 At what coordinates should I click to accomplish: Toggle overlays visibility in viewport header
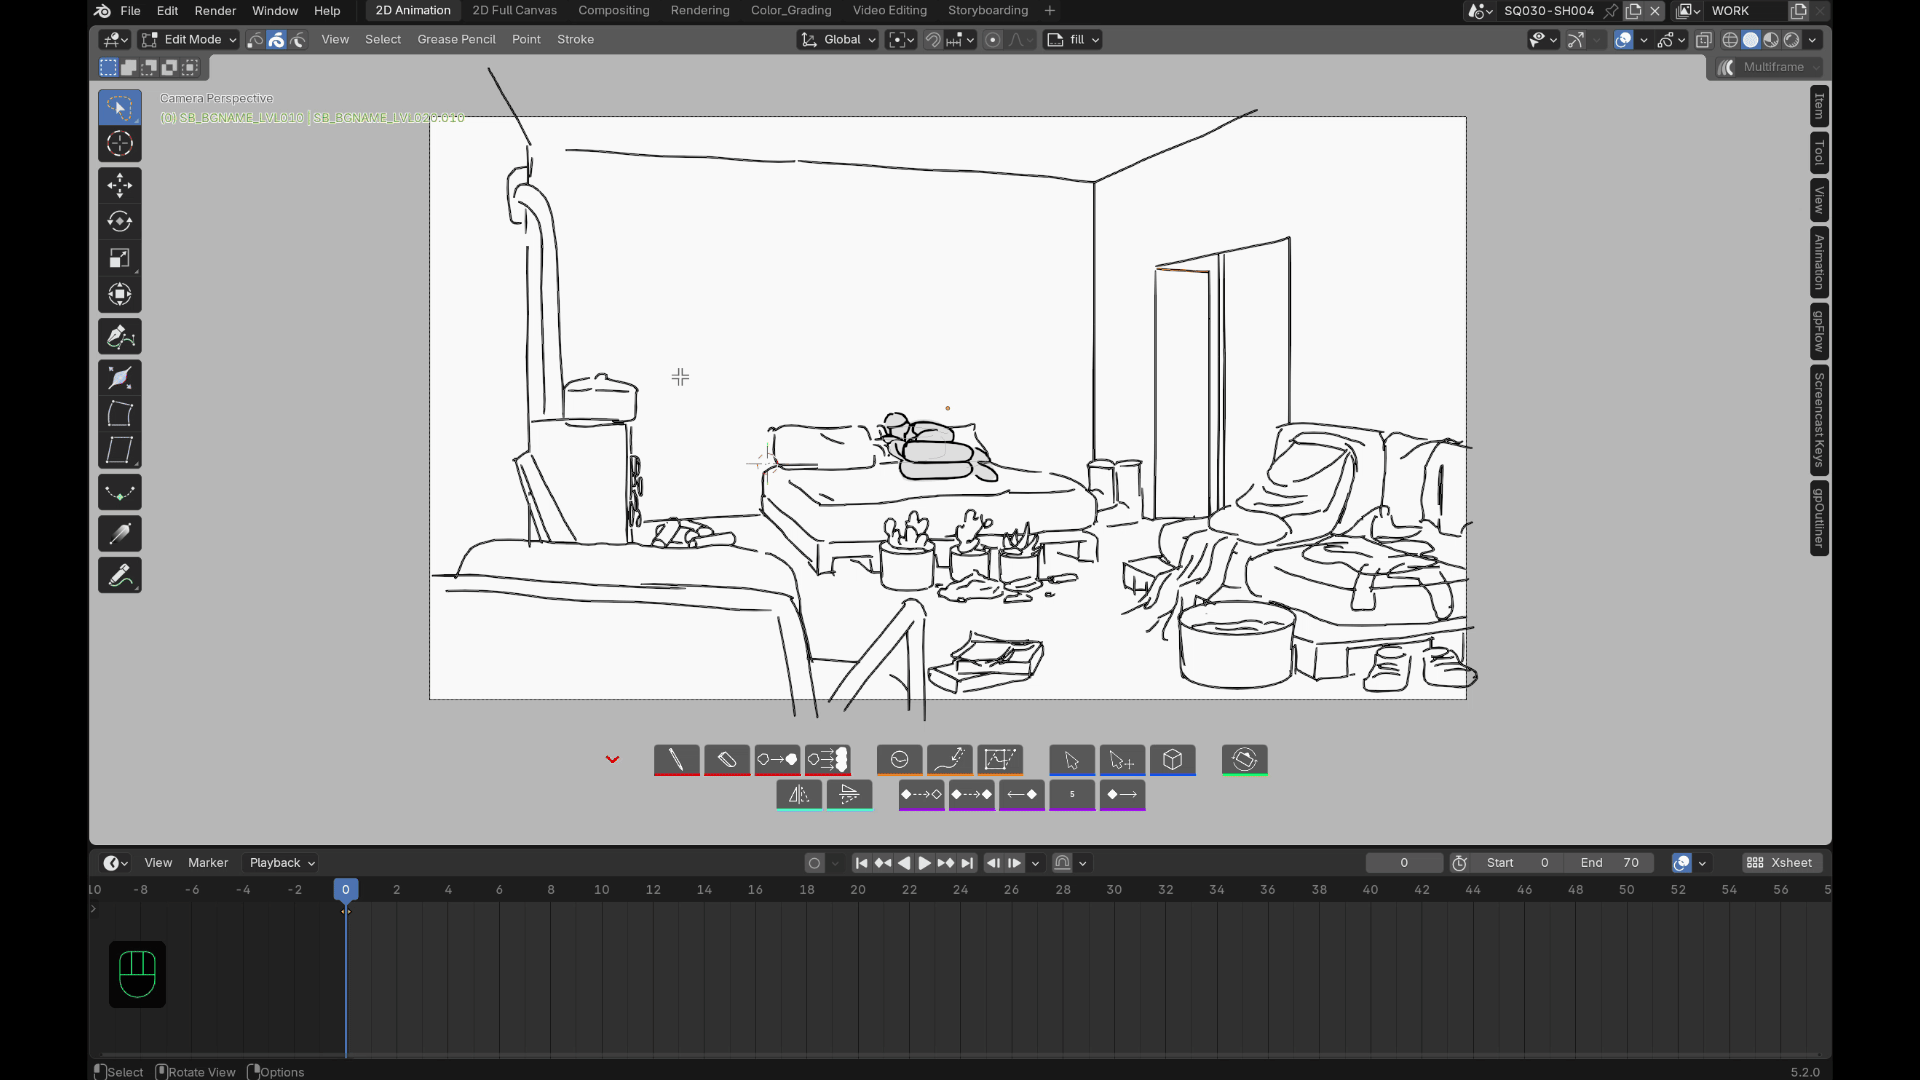tap(1623, 40)
